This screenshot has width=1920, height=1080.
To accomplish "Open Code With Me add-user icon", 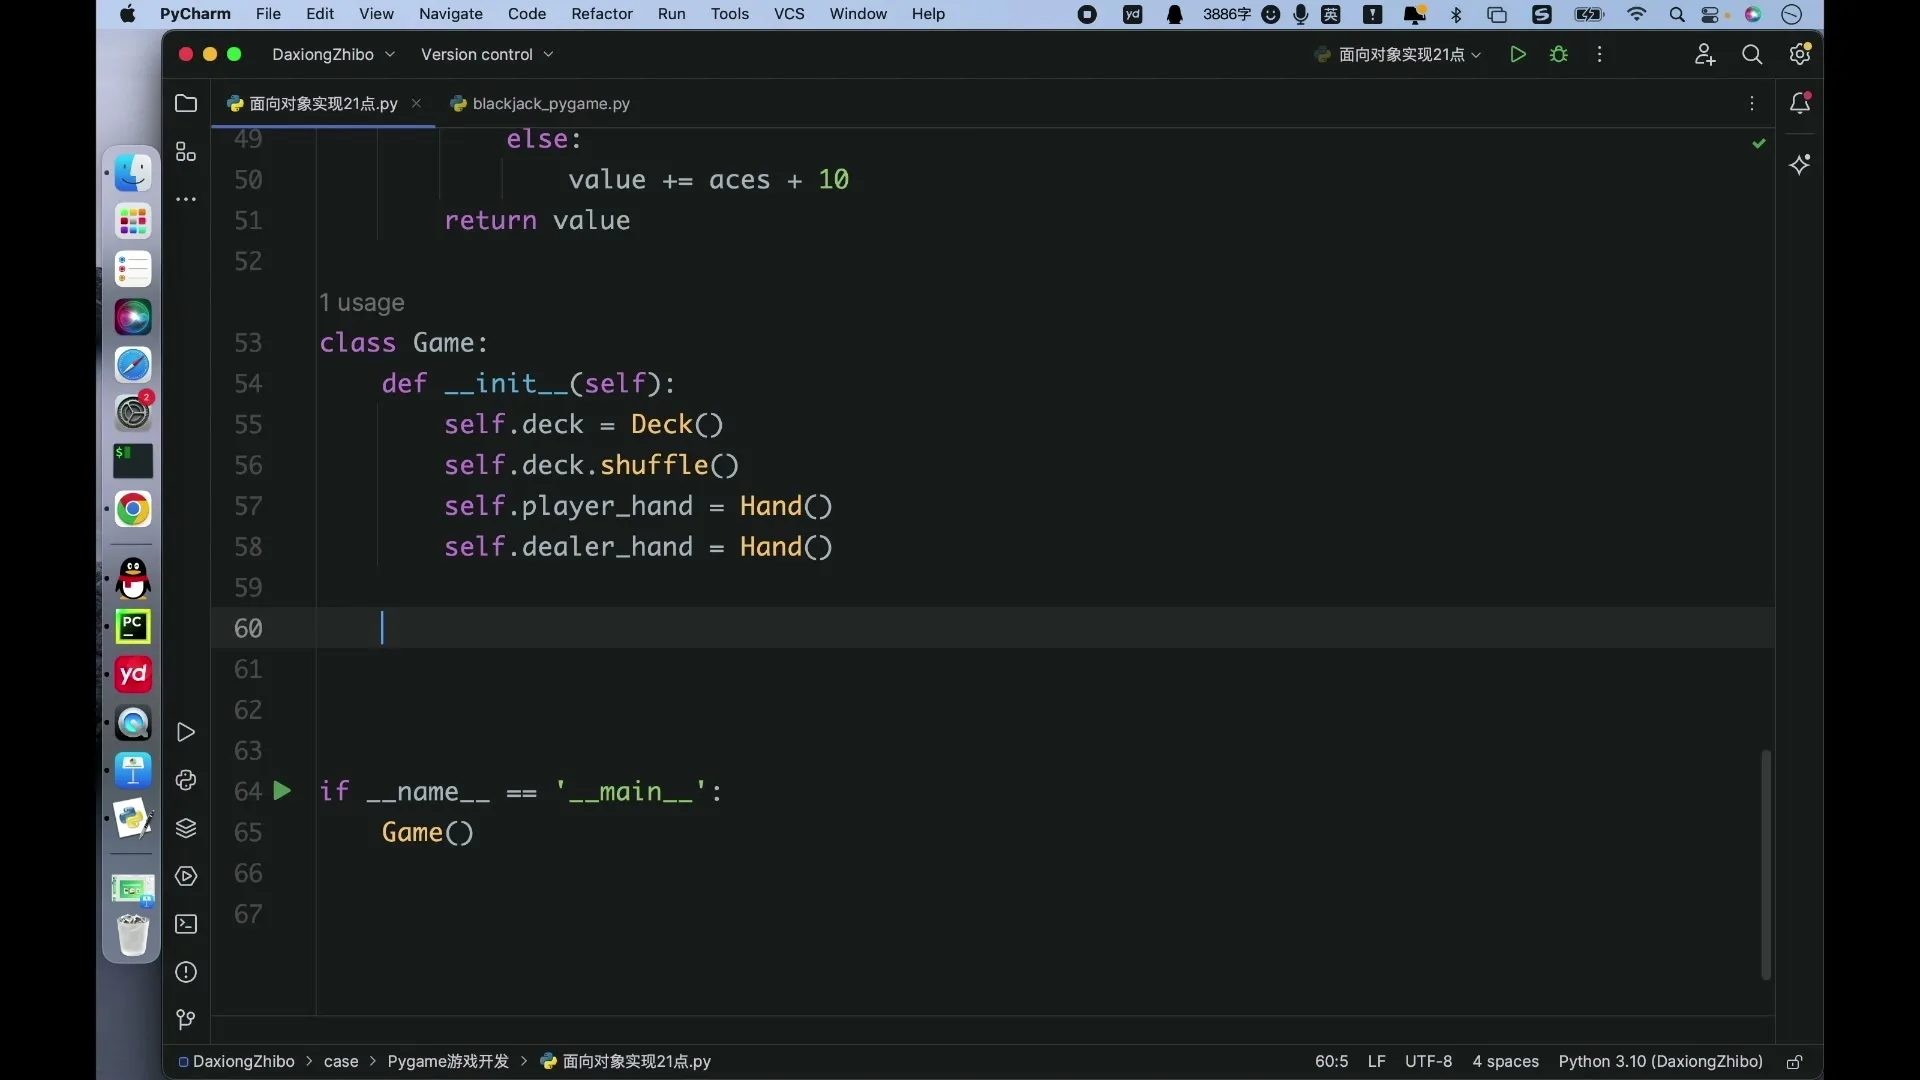I will coord(1705,54).
